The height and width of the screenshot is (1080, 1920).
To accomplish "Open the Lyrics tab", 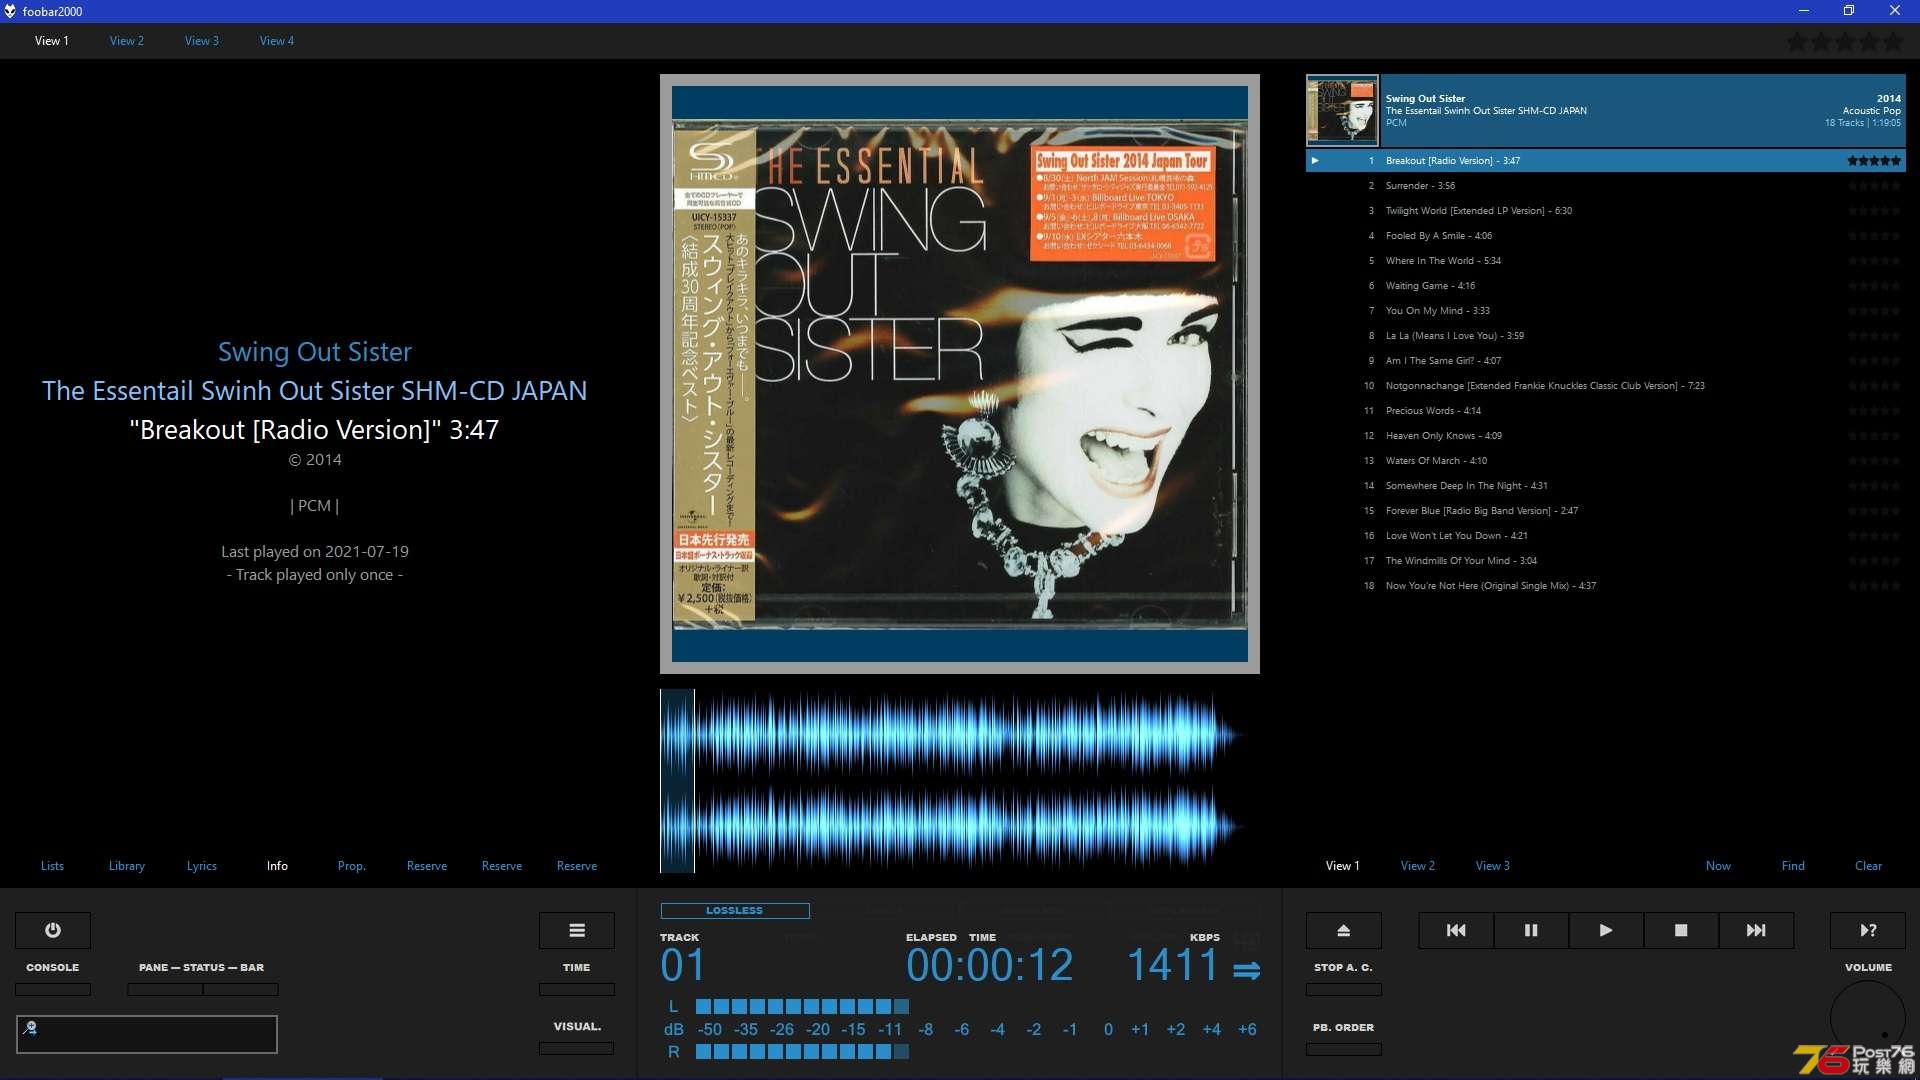I will (x=202, y=866).
